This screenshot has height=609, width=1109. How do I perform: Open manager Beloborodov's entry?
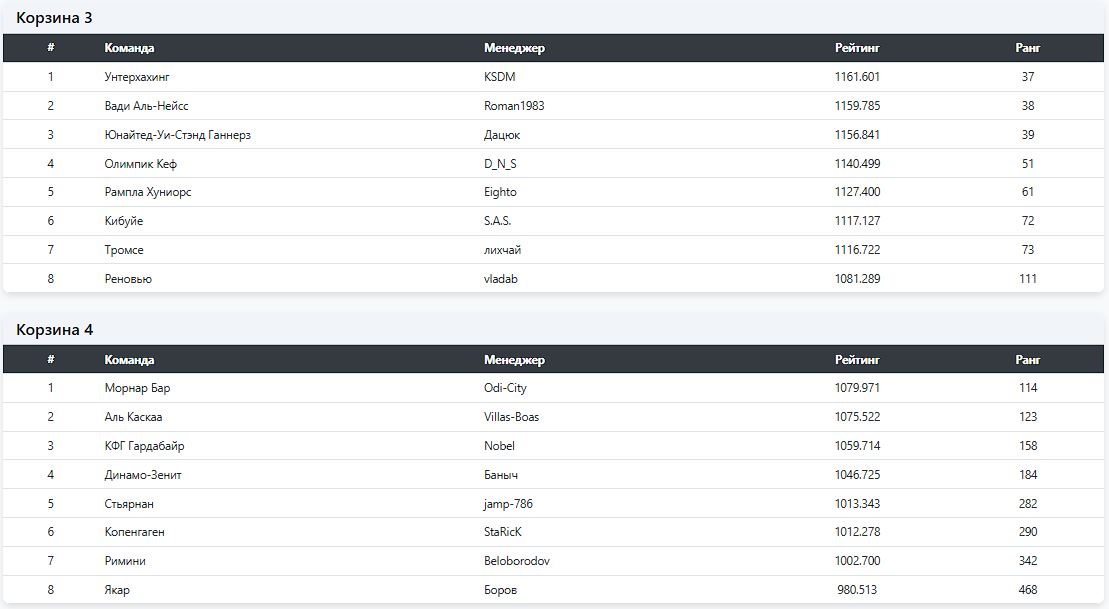coord(517,561)
